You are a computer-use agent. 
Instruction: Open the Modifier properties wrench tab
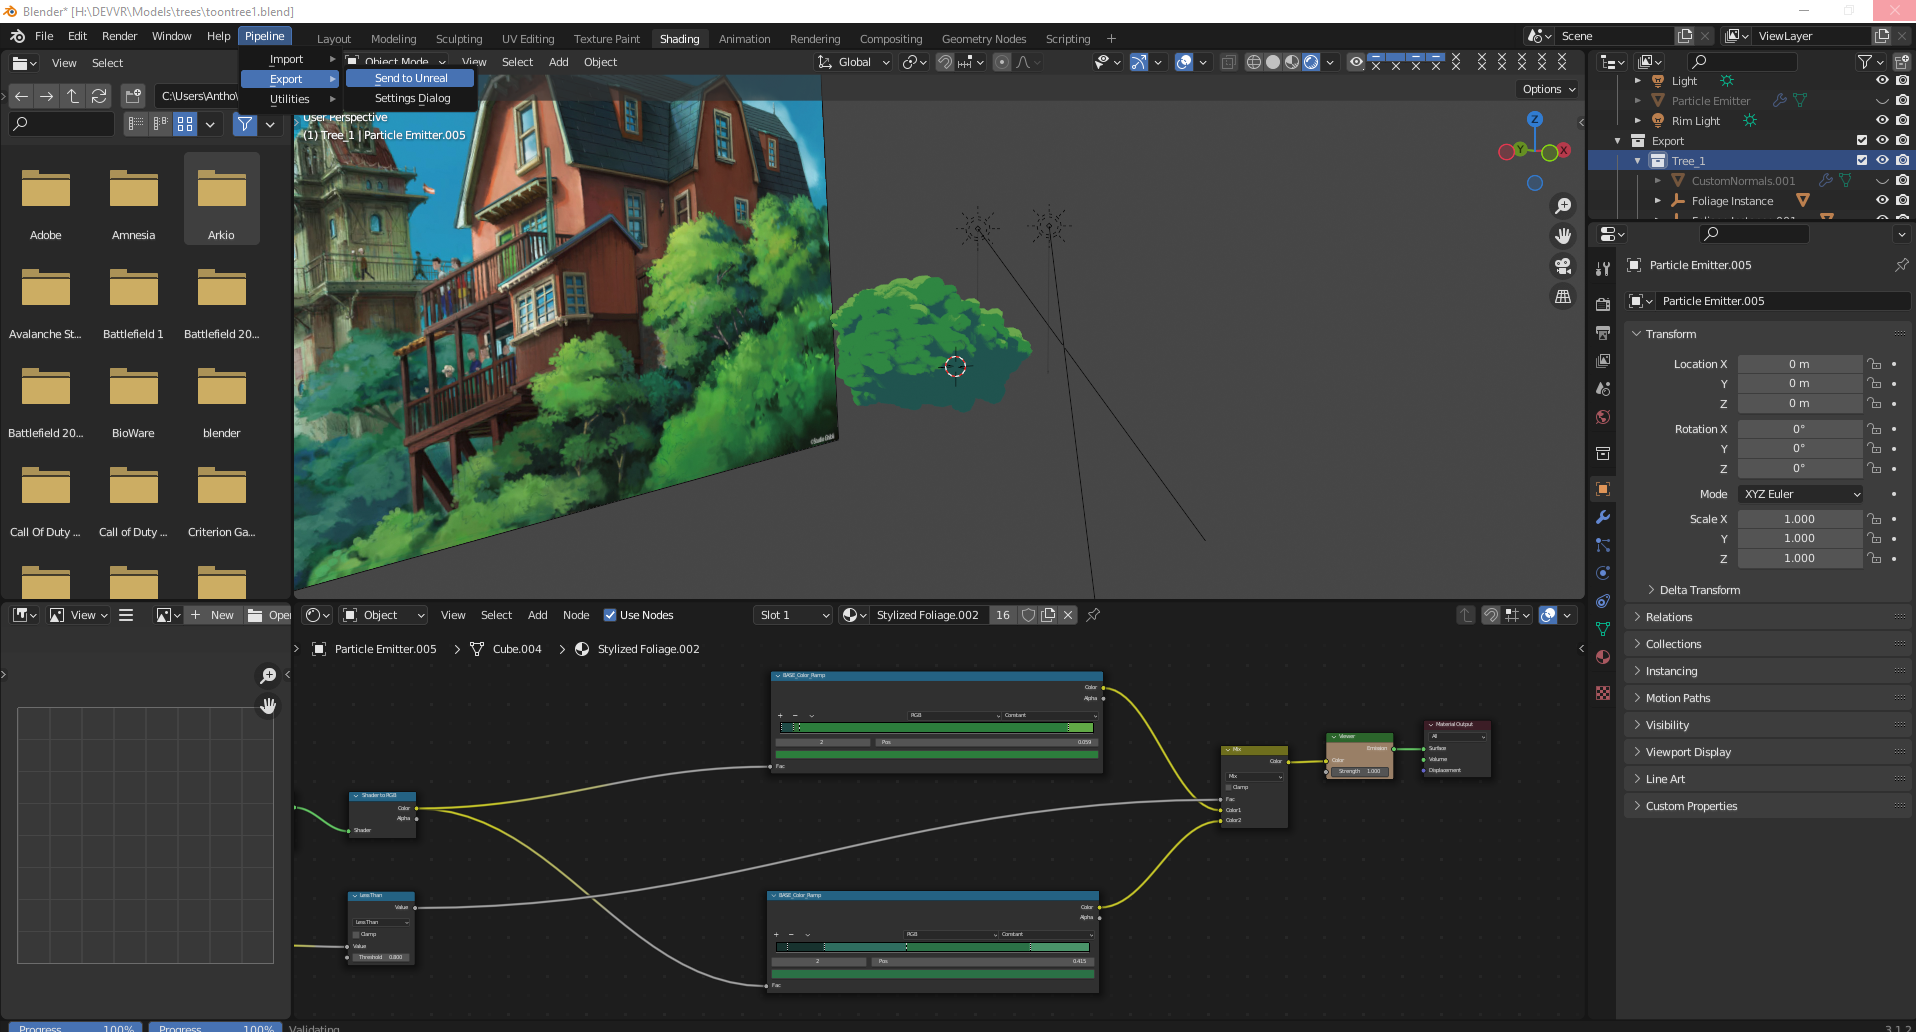pyautogui.click(x=1603, y=517)
